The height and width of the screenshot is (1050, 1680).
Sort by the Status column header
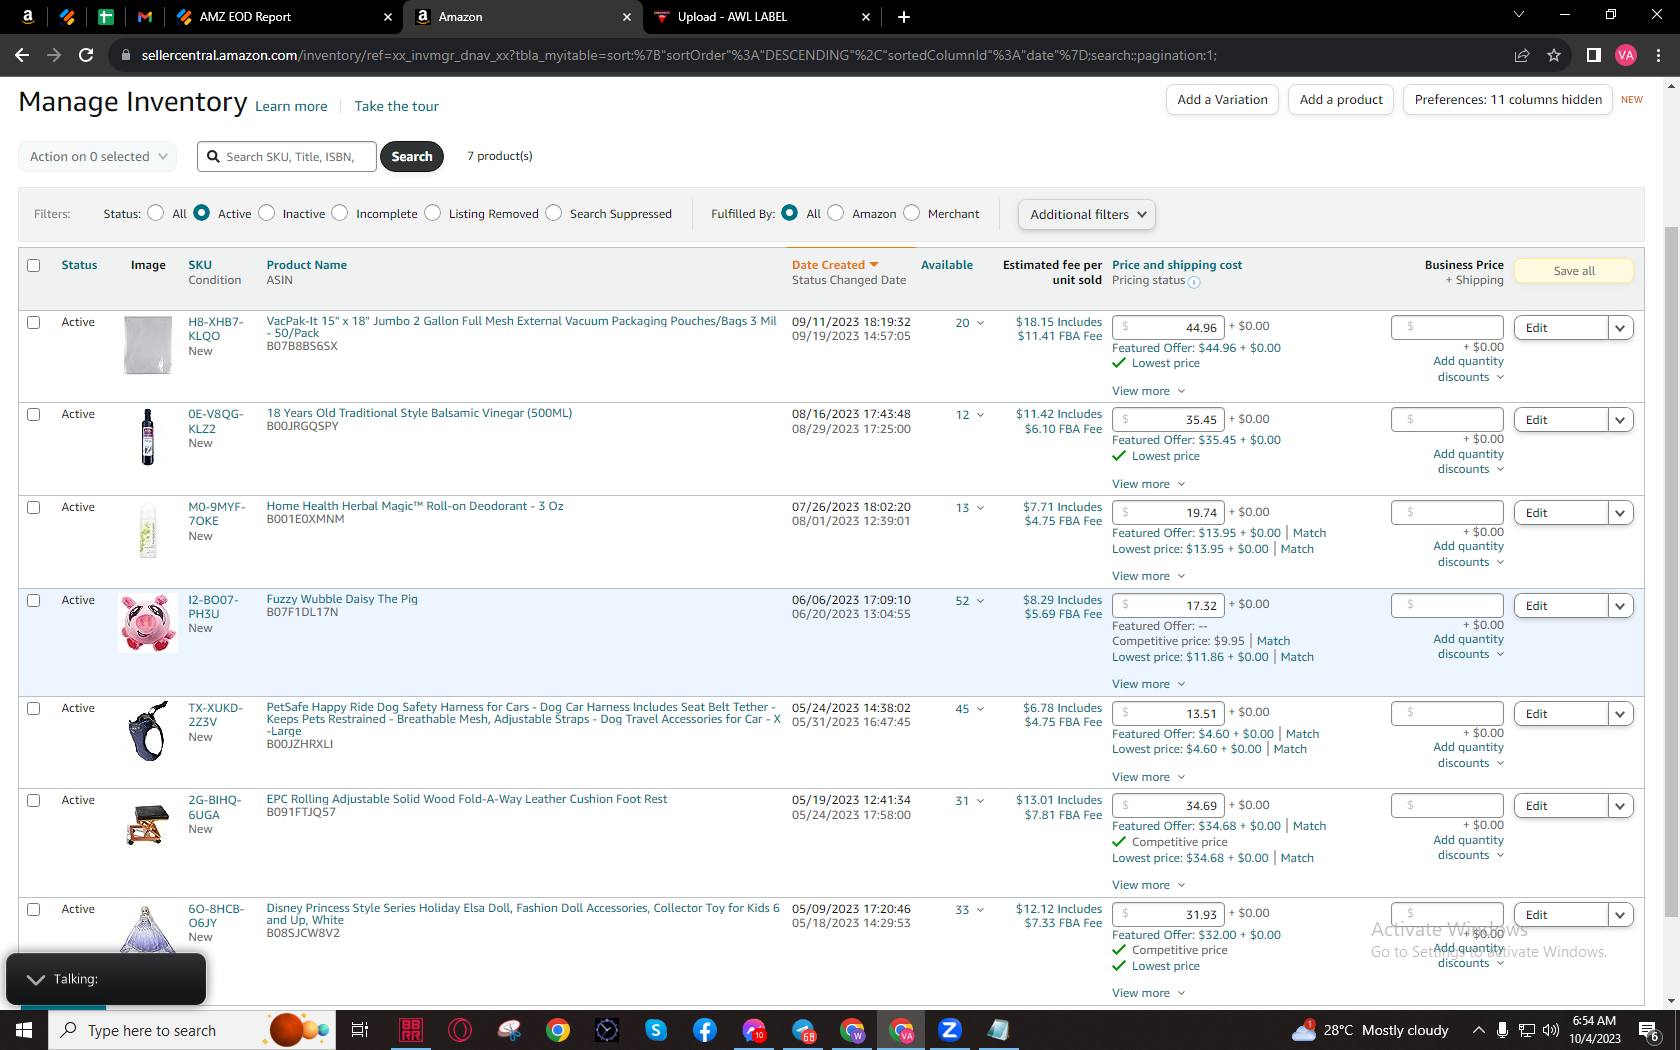(x=79, y=265)
